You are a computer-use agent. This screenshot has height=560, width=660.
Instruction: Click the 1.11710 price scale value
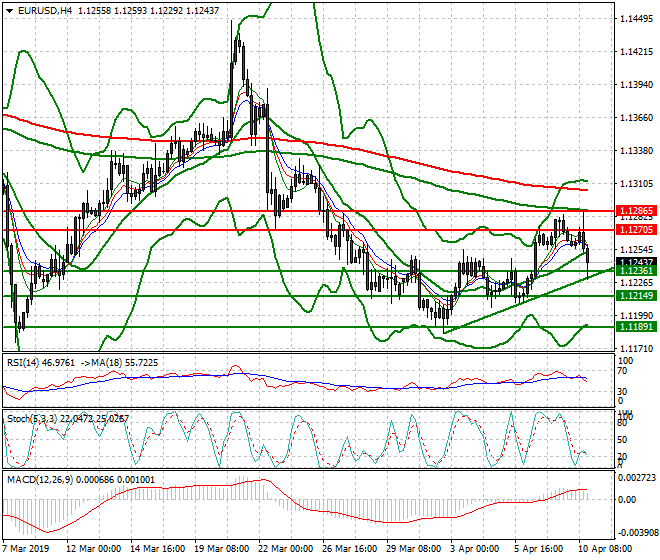tap(637, 348)
